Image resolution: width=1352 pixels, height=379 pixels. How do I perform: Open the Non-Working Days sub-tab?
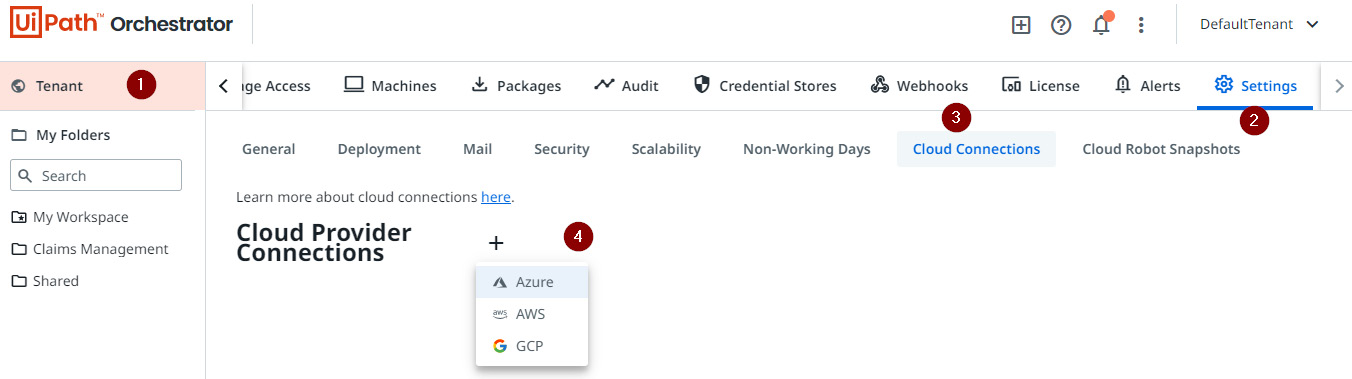807,149
